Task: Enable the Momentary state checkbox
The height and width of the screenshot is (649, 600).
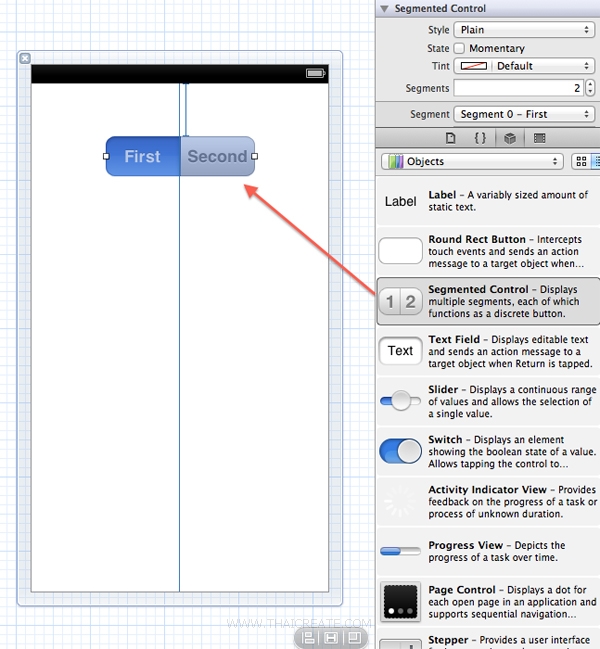Action: [x=459, y=48]
